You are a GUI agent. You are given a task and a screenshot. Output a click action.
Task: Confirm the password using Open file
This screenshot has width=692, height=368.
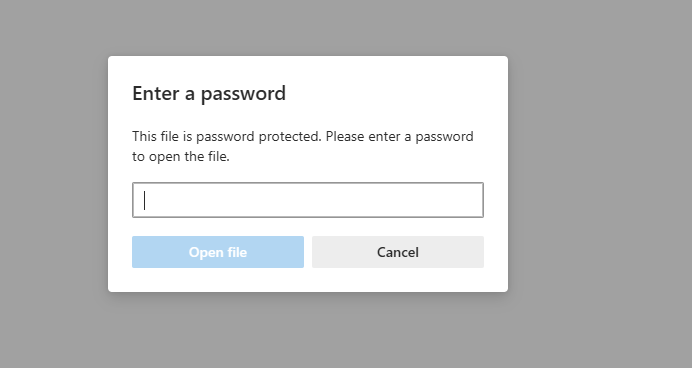[218, 252]
